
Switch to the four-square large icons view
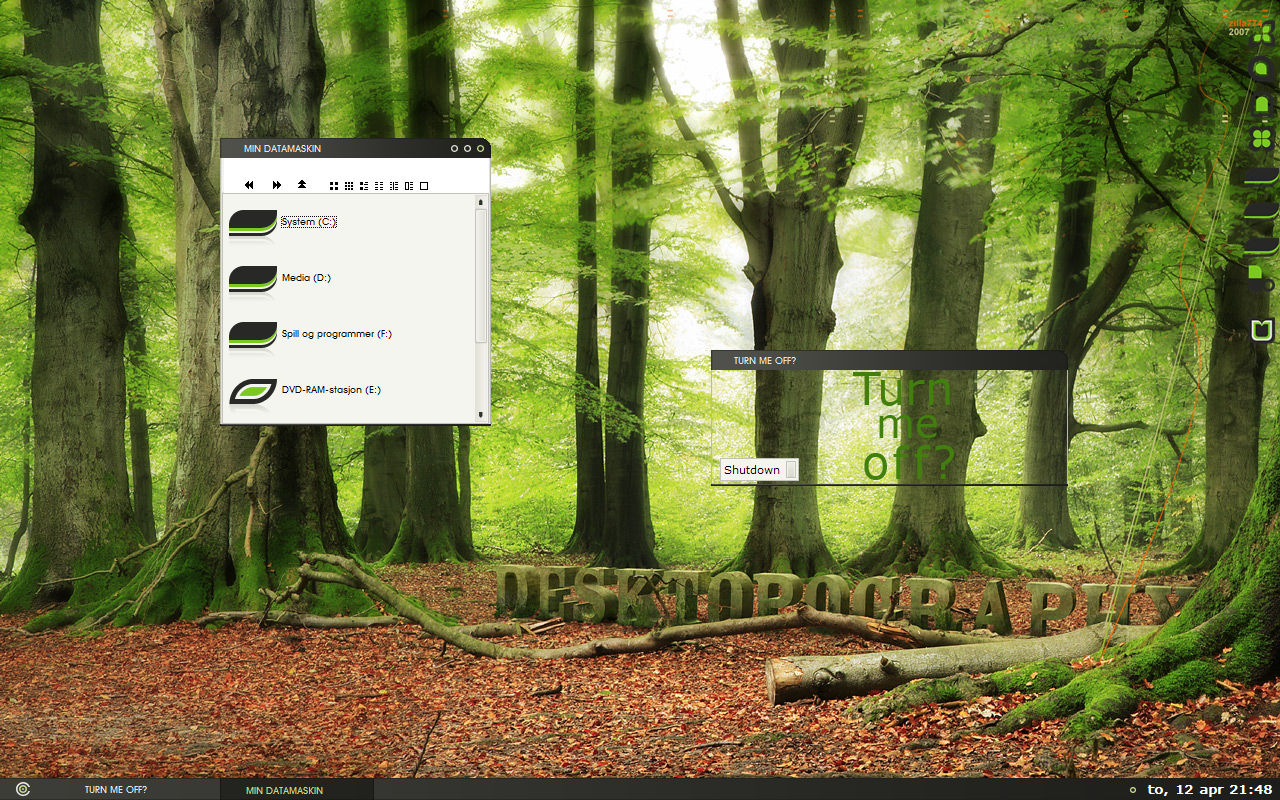tap(334, 186)
